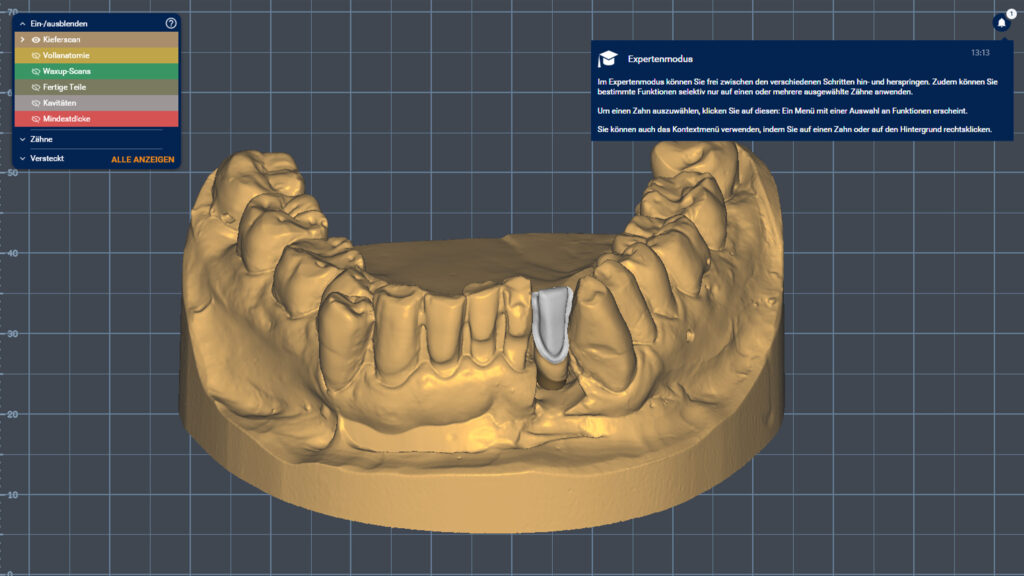Viewport: 1024px width, 576px height.
Task: Toggle visibility of Fertige Teile
Action: [x=36, y=87]
